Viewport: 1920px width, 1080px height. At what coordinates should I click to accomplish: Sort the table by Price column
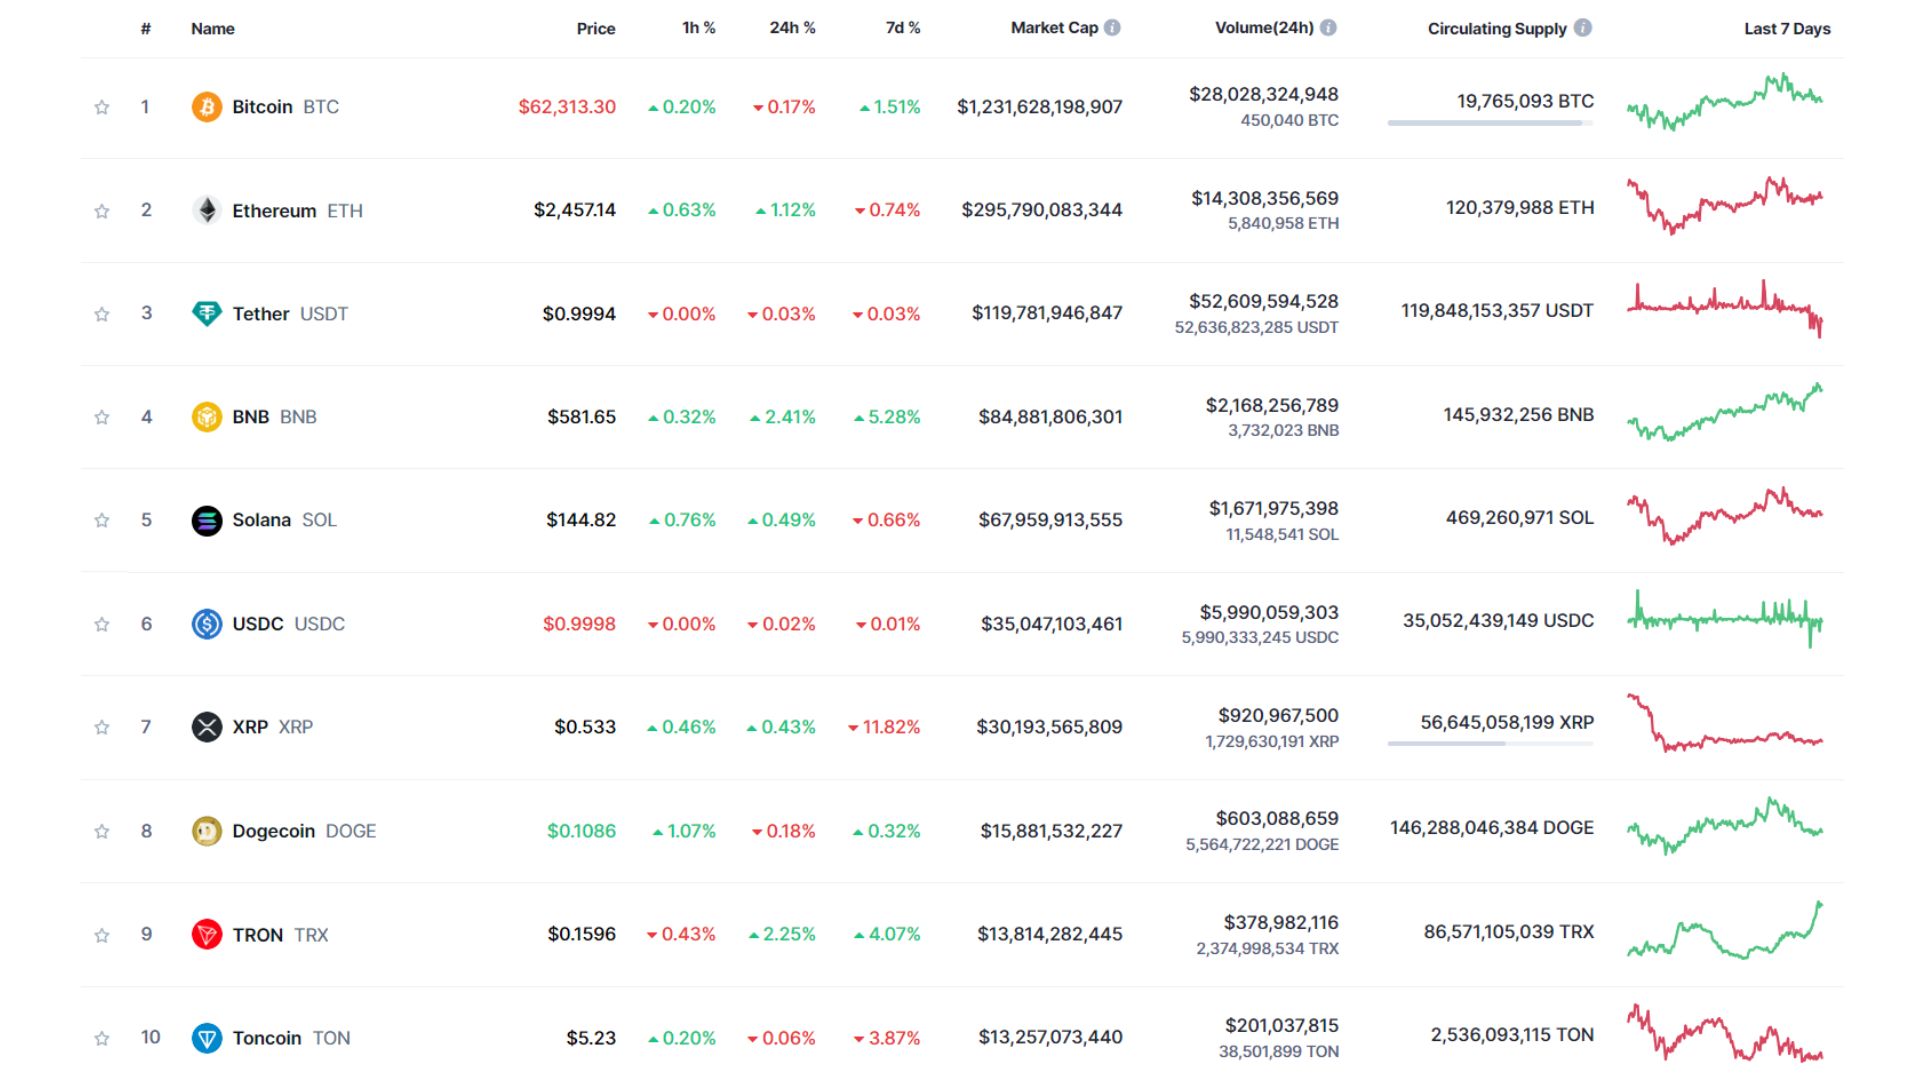click(595, 28)
